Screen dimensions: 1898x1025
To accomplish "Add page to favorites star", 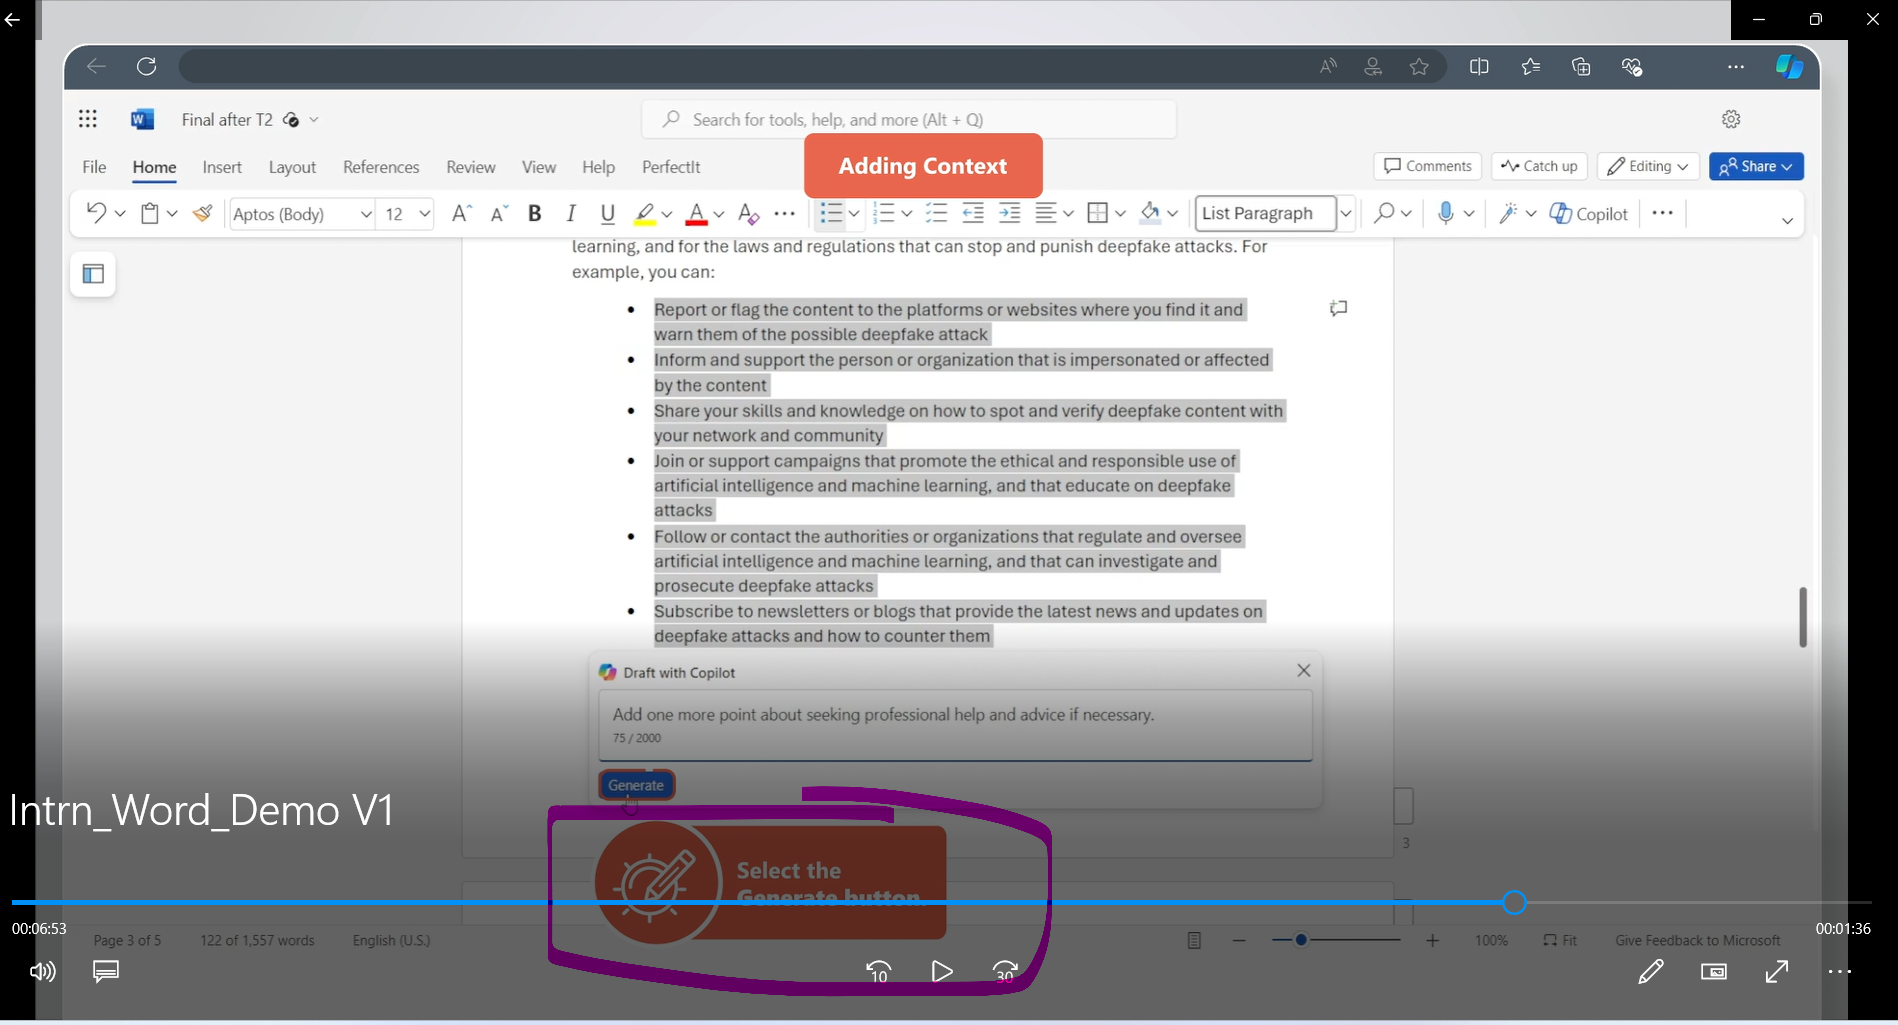I will 1419,66.
